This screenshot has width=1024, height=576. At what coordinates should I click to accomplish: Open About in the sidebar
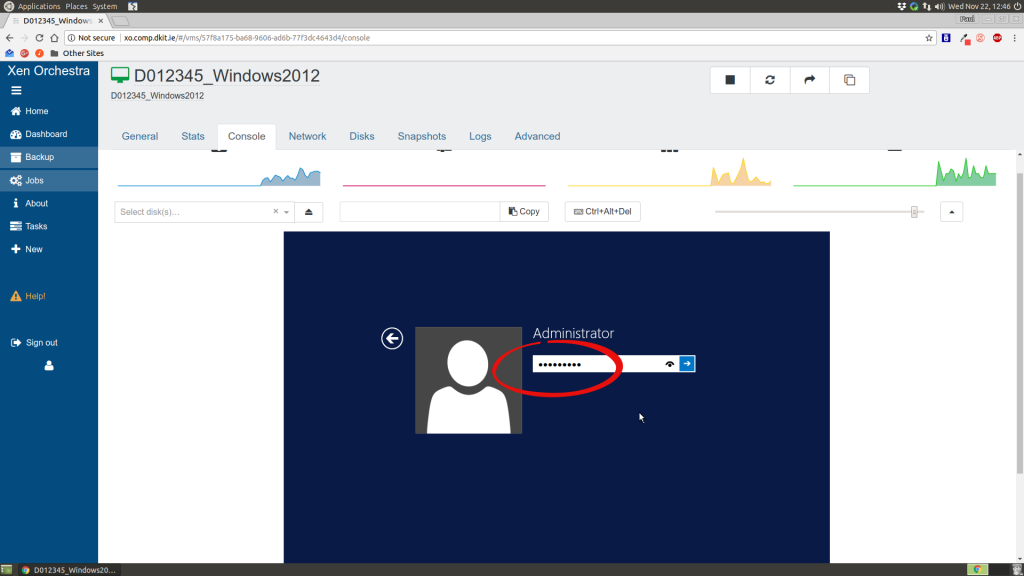49,203
